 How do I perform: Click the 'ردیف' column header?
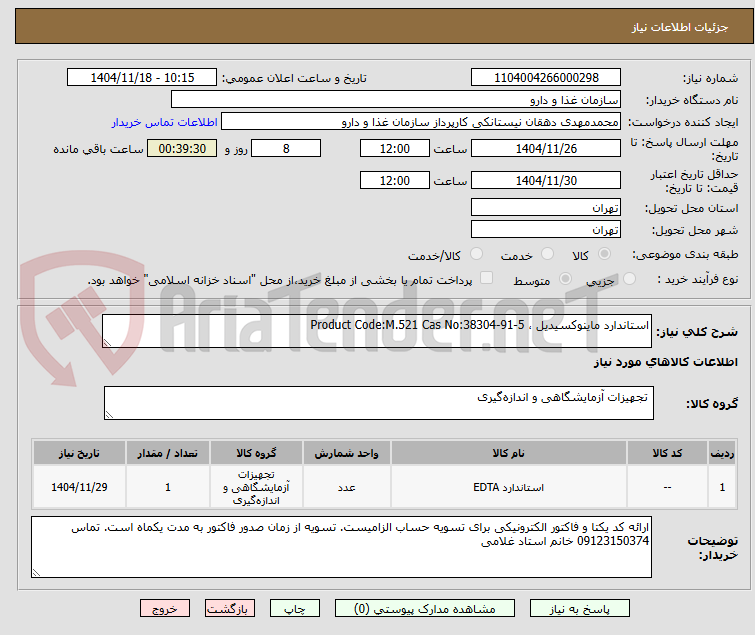tap(722, 453)
